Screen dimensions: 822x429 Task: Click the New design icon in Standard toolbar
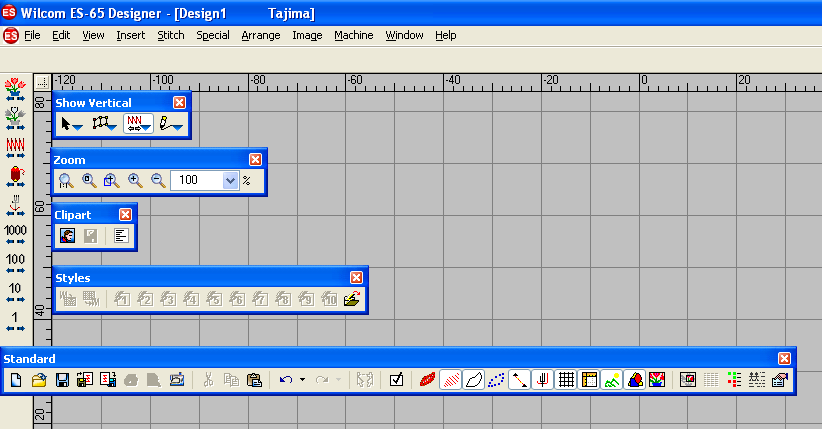pyautogui.click(x=16, y=380)
